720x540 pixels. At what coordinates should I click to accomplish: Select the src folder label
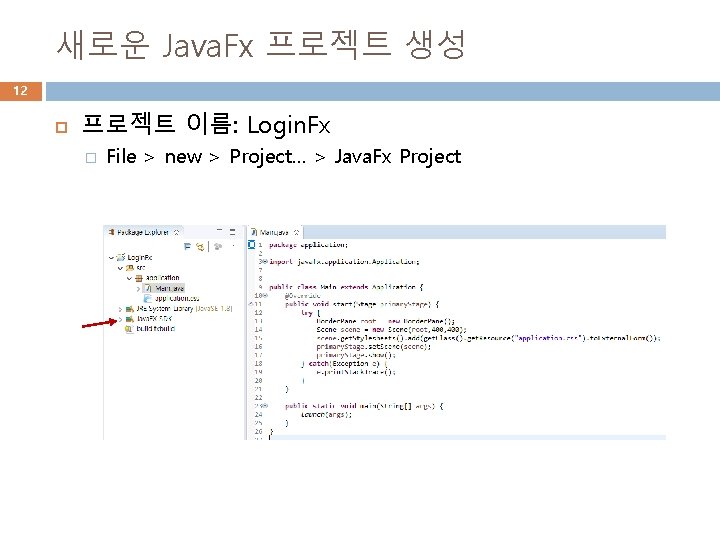click(x=141, y=268)
